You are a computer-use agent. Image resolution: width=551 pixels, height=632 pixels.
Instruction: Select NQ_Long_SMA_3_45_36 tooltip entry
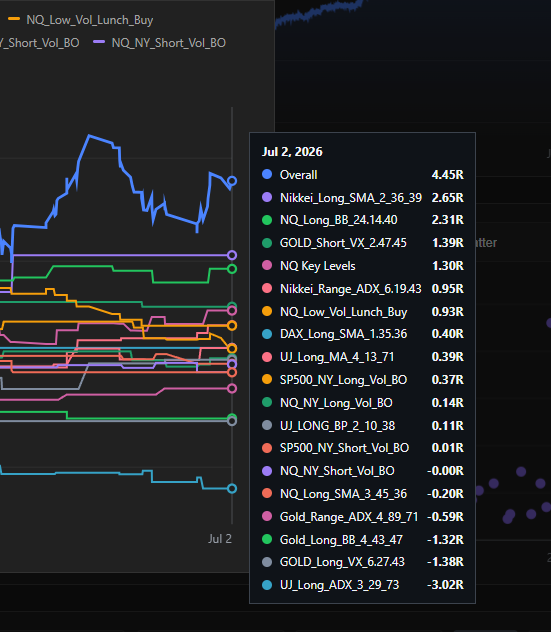[343, 494]
